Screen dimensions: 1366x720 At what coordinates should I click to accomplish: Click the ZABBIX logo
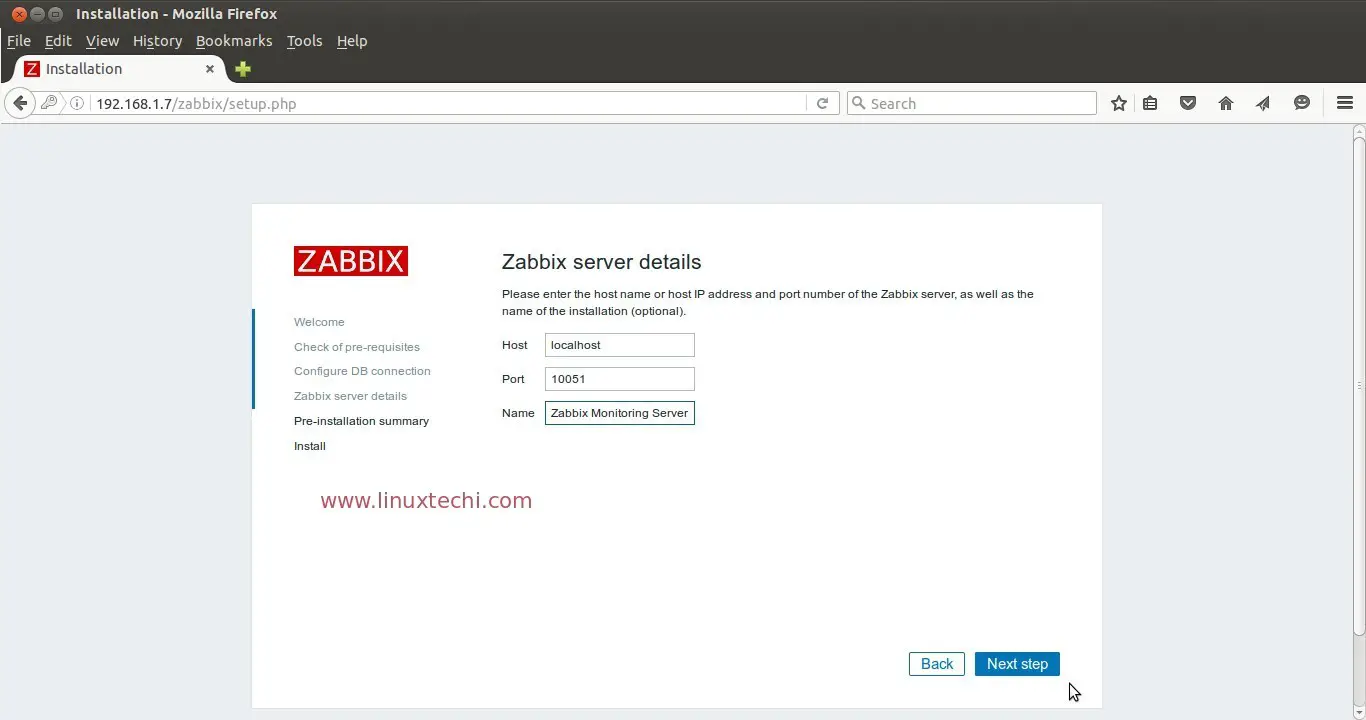point(351,261)
